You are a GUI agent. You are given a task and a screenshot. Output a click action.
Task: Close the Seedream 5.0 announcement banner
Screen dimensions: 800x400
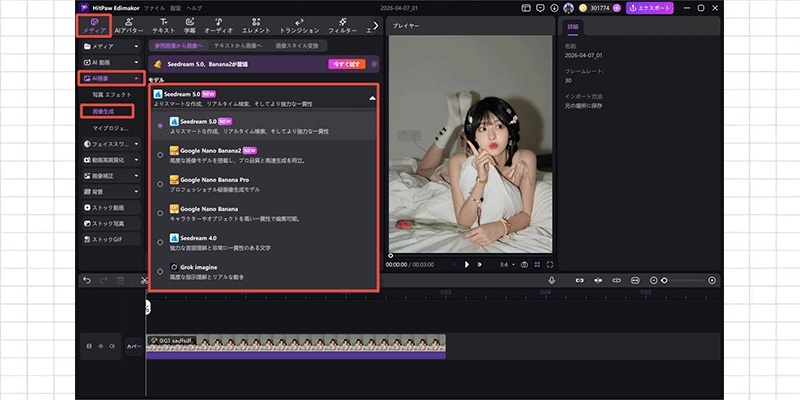[374, 64]
